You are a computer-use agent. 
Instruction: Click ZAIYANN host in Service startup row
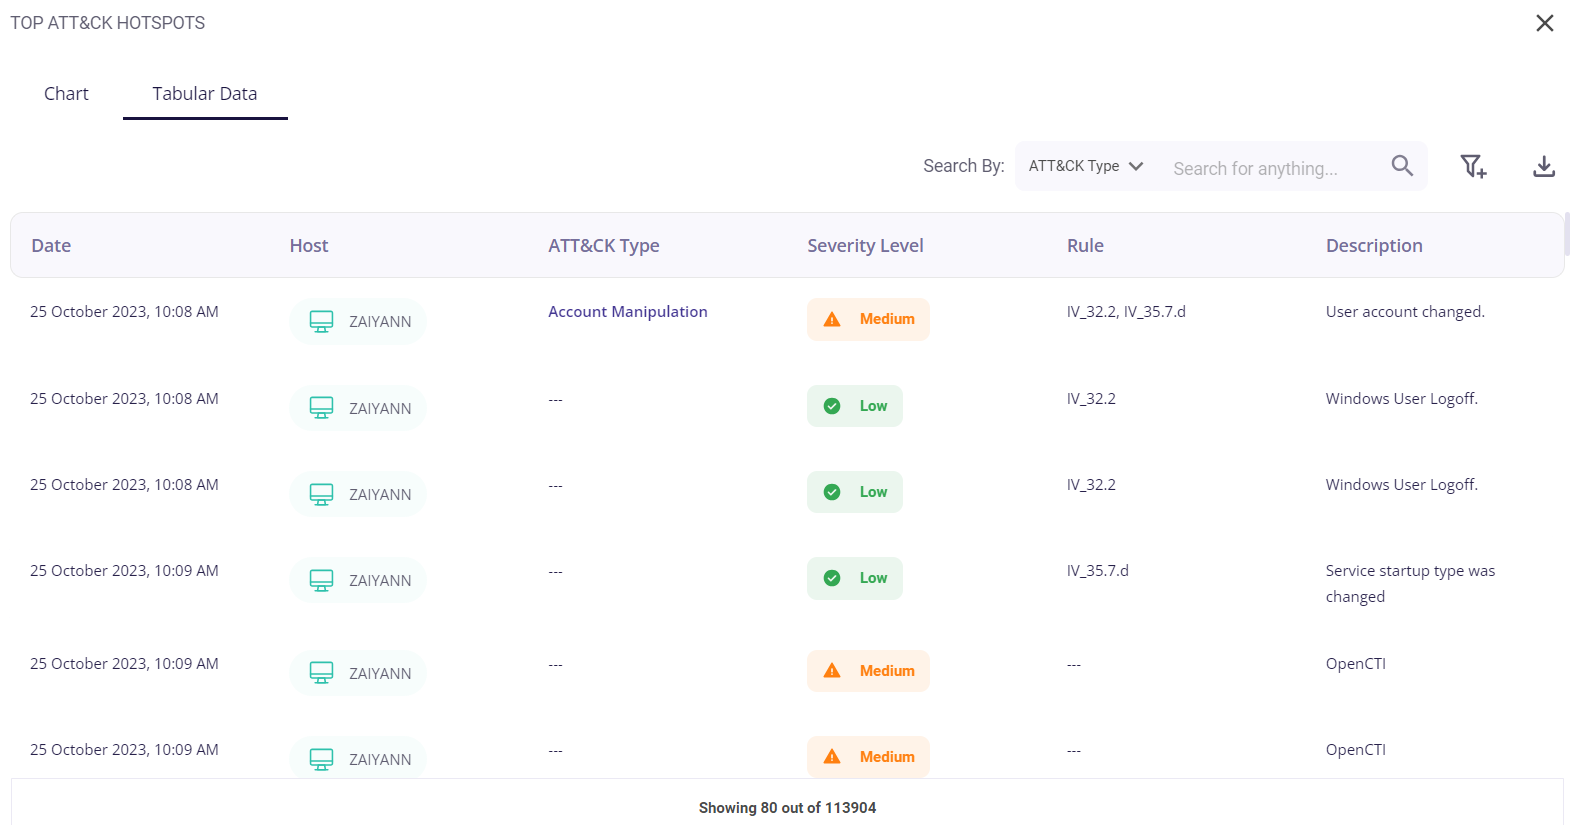click(358, 580)
